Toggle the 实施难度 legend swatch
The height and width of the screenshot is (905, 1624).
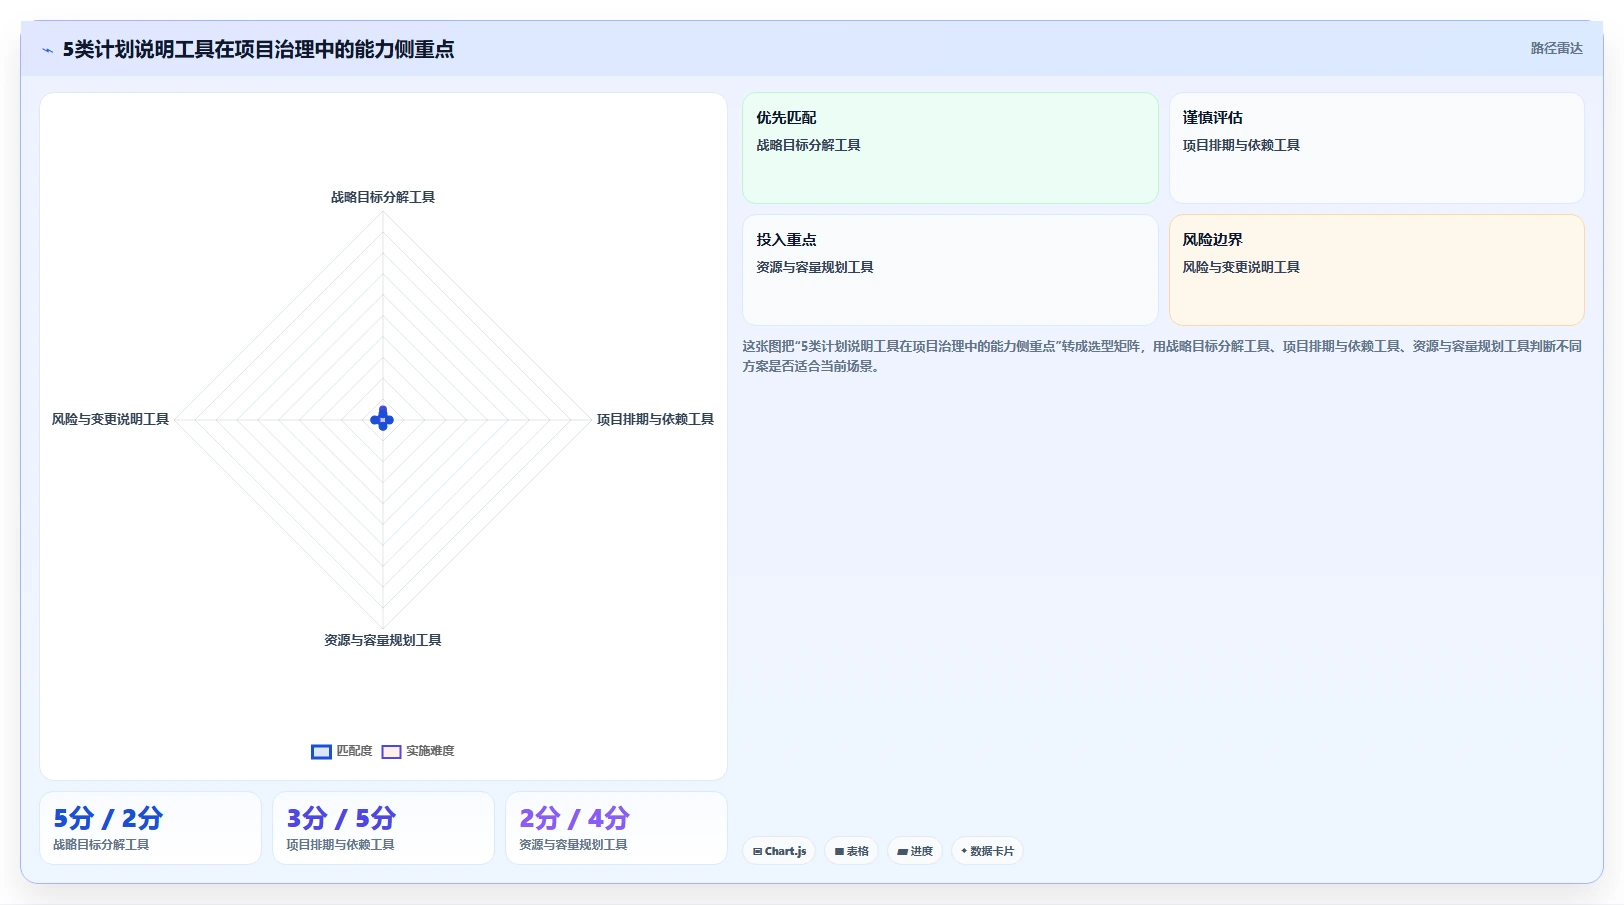point(391,752)
